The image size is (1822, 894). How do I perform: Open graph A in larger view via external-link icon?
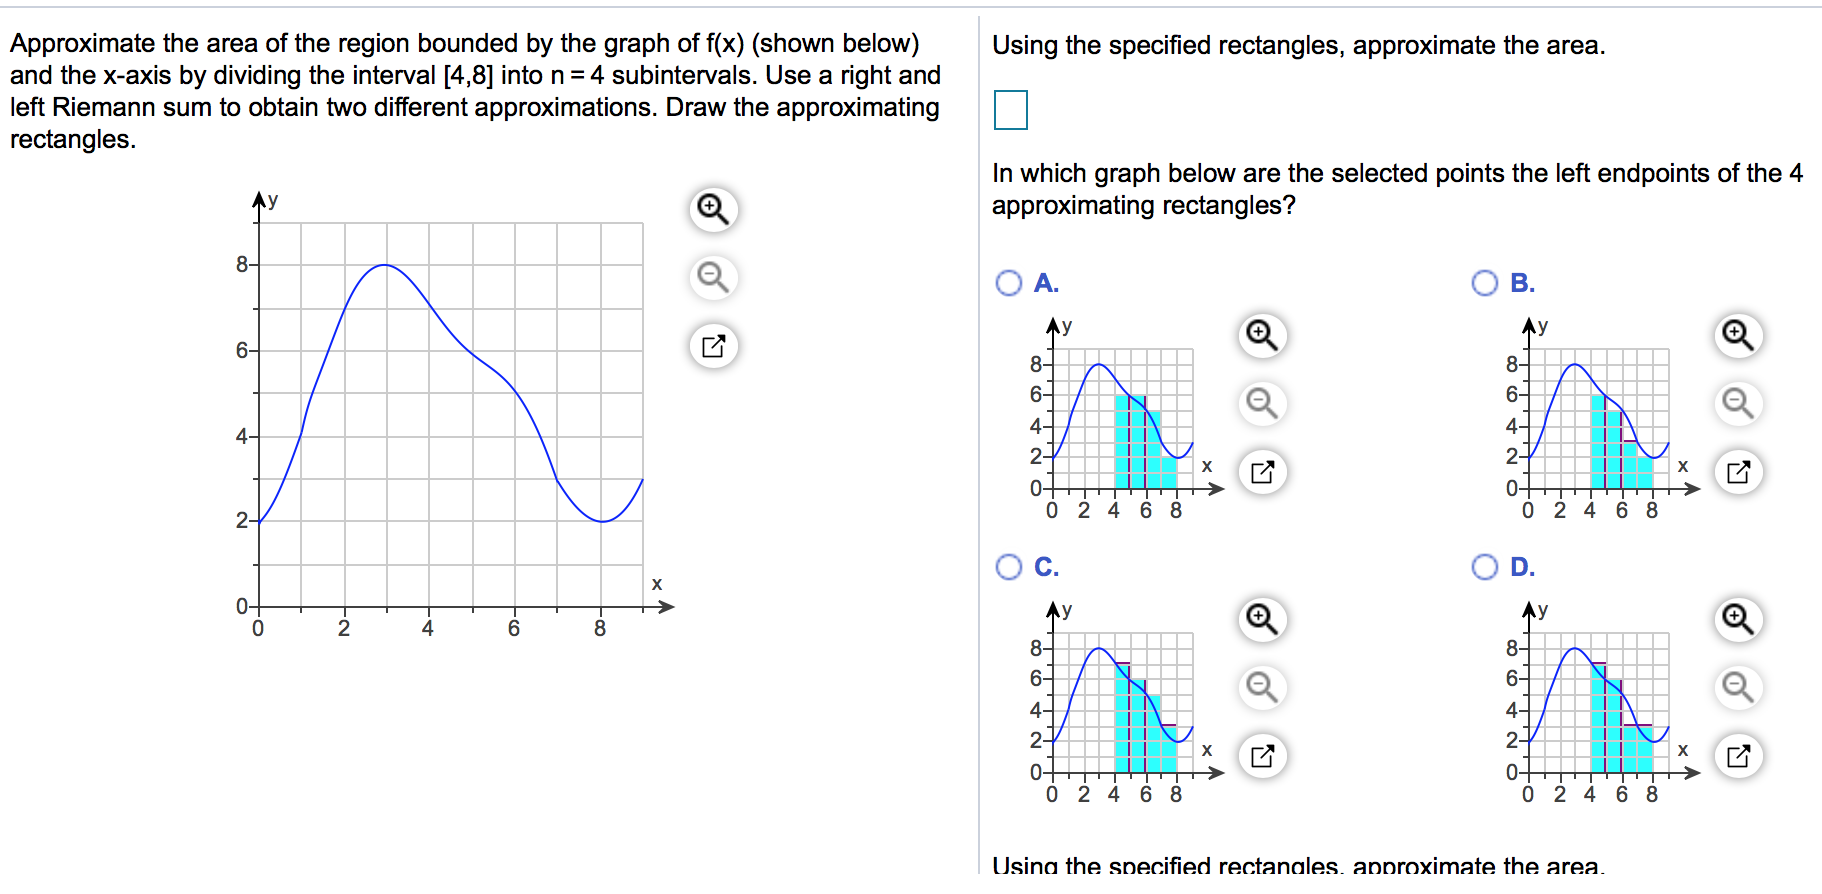click(x=1263, y=470)
